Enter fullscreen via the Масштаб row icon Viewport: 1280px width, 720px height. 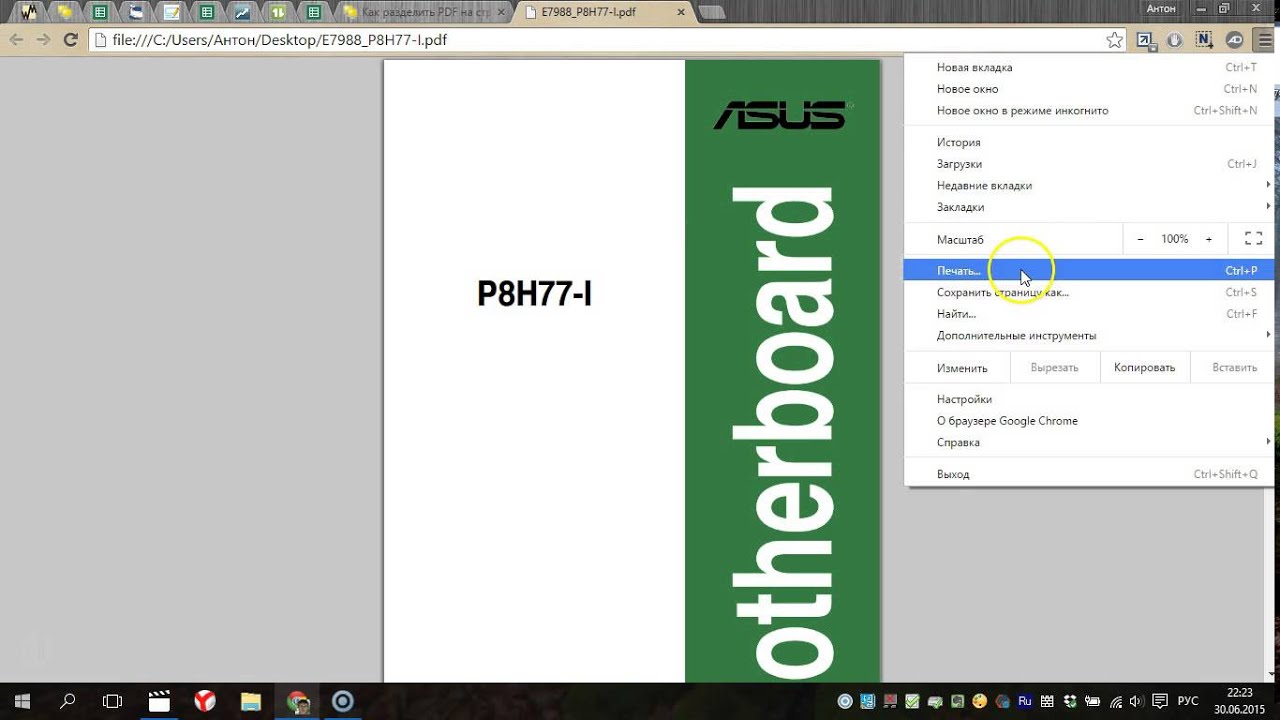(1253, 239)
